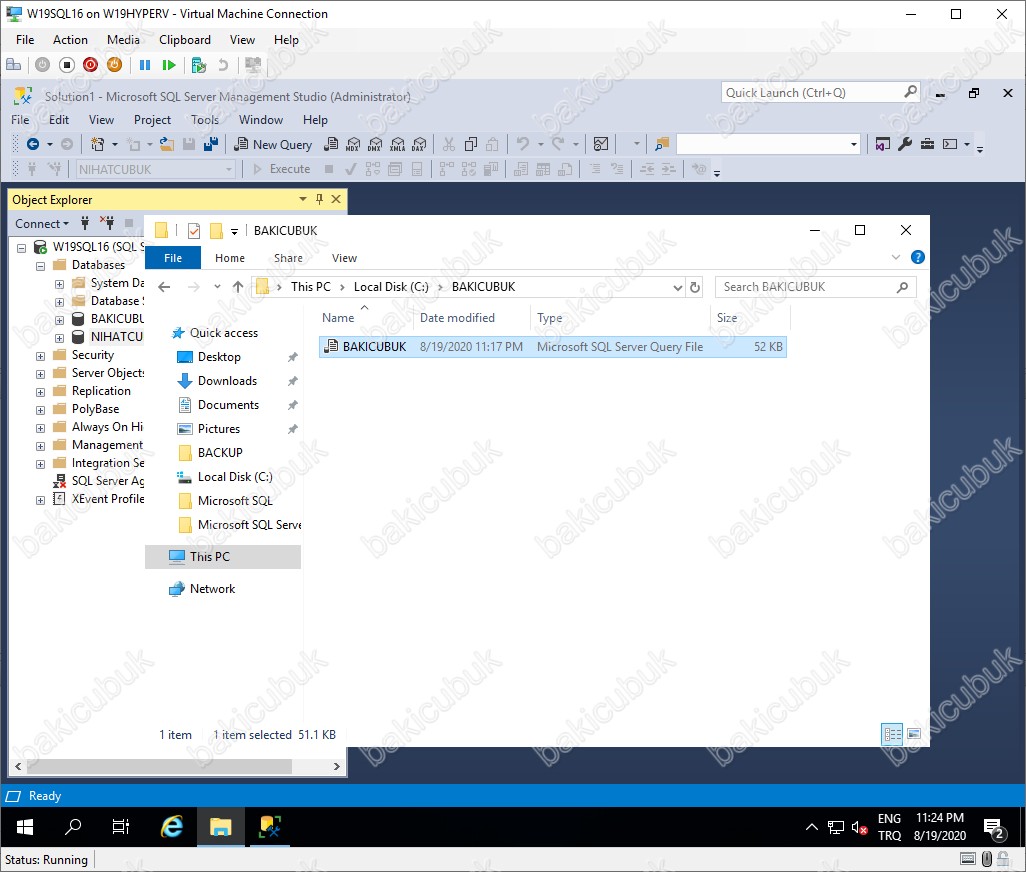Open the VM Connection Clipboard menu
Viewport: 1026px width, 872px height.
pos(185,40)
